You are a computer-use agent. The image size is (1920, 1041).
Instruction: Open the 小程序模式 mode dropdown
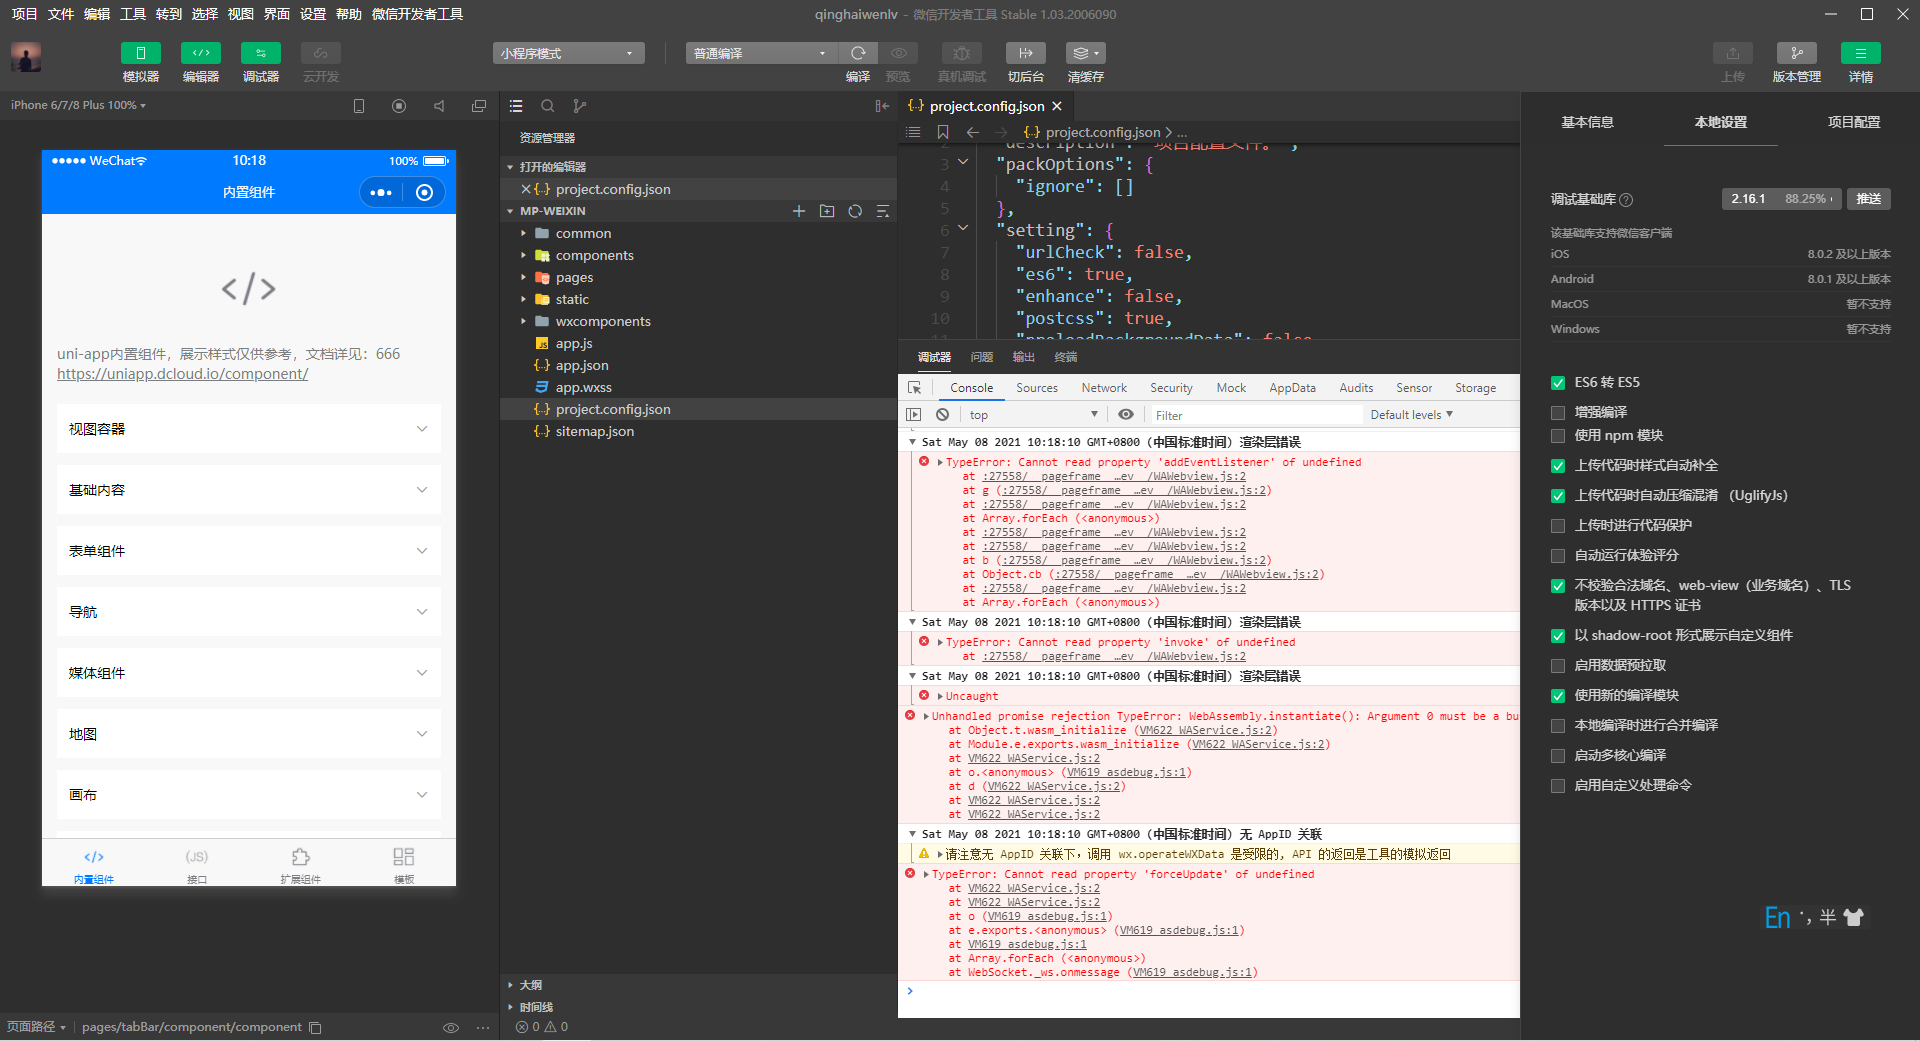click(x=568, y=53)
